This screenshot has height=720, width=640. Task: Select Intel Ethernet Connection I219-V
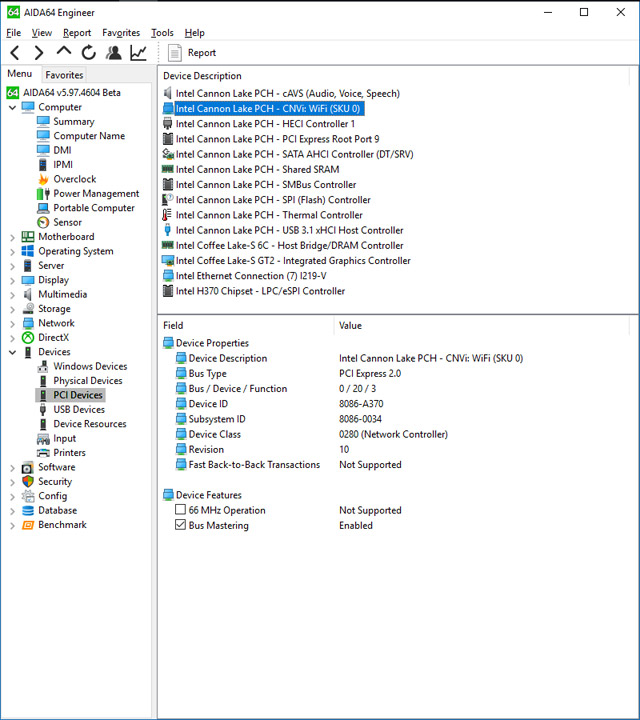251,276
